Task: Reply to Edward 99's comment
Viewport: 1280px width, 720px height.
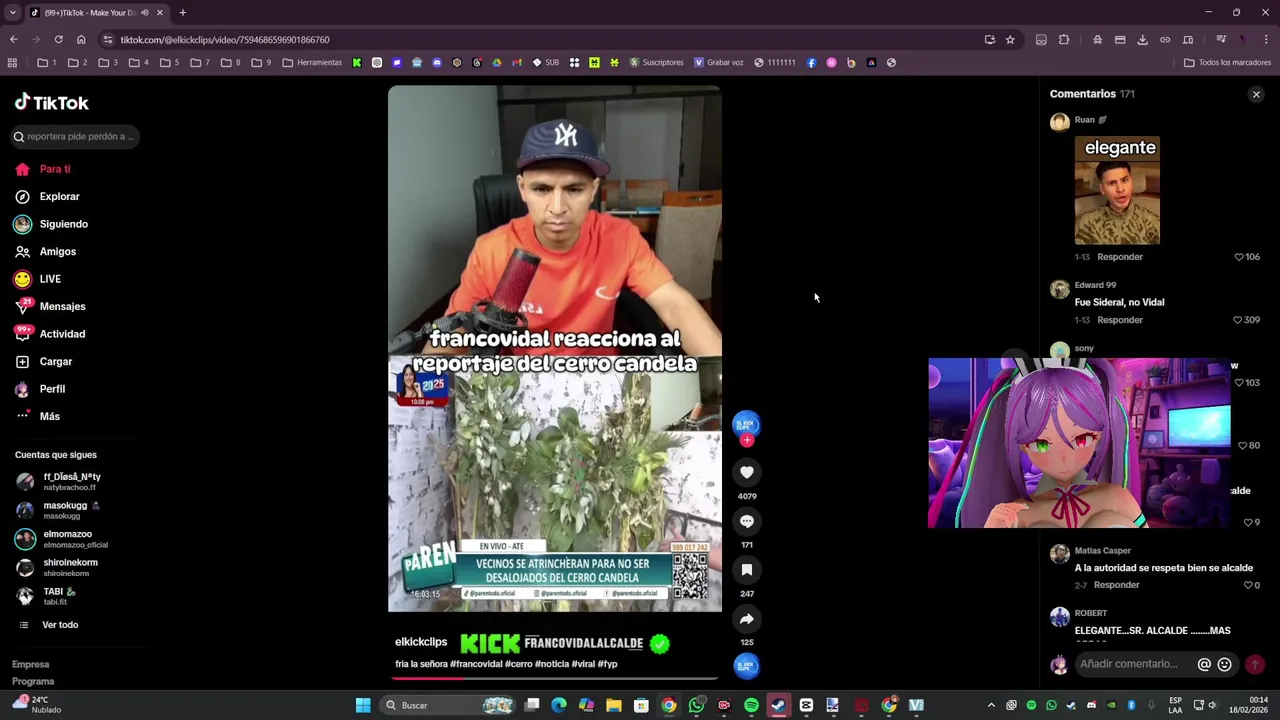Action: coord(1119,320)
